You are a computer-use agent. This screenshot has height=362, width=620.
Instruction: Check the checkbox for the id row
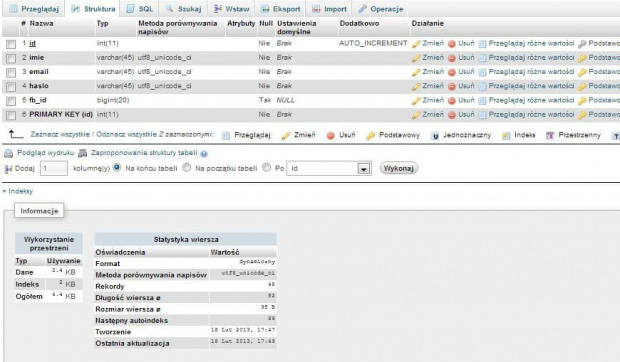[11, 44]
